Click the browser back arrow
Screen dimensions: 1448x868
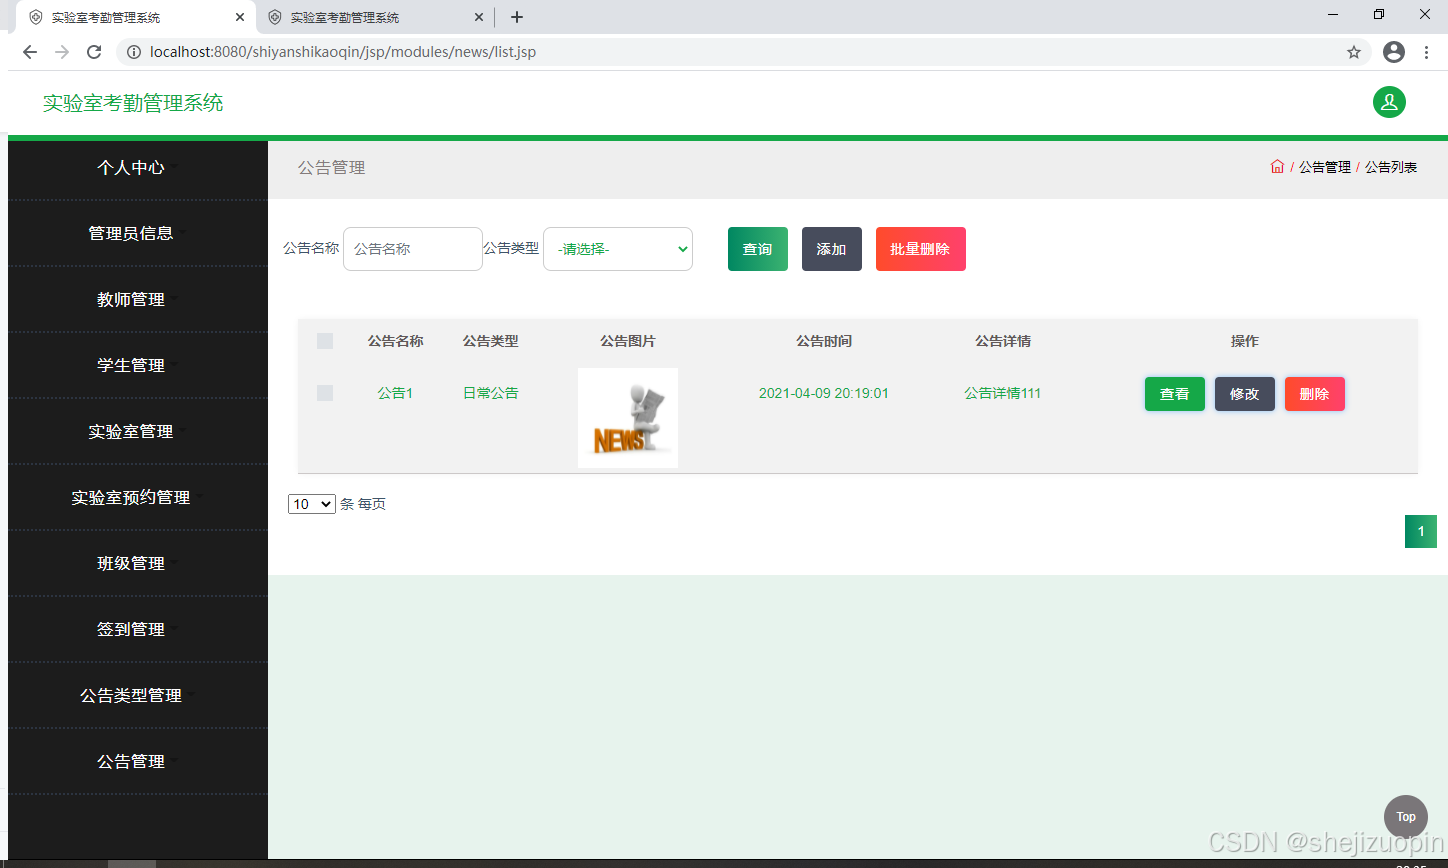[x=29, y=52]
